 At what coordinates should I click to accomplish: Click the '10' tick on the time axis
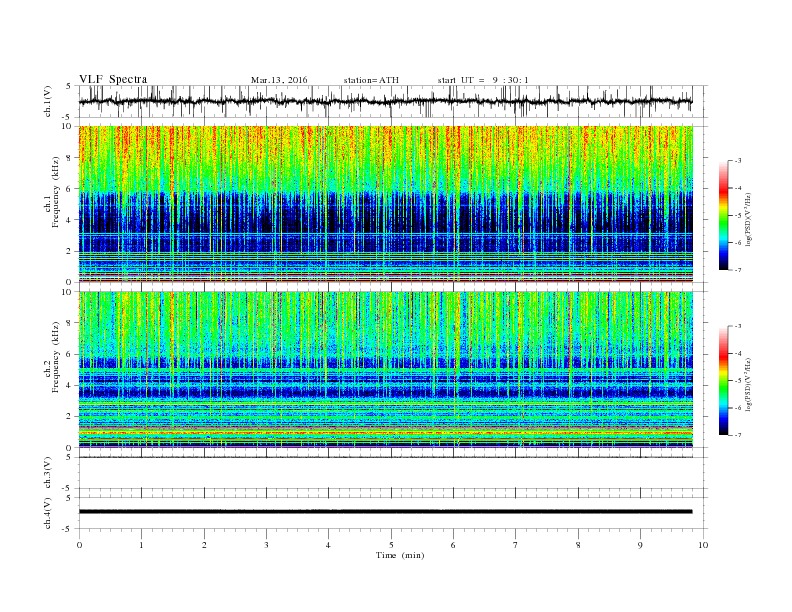click(703, 545)
